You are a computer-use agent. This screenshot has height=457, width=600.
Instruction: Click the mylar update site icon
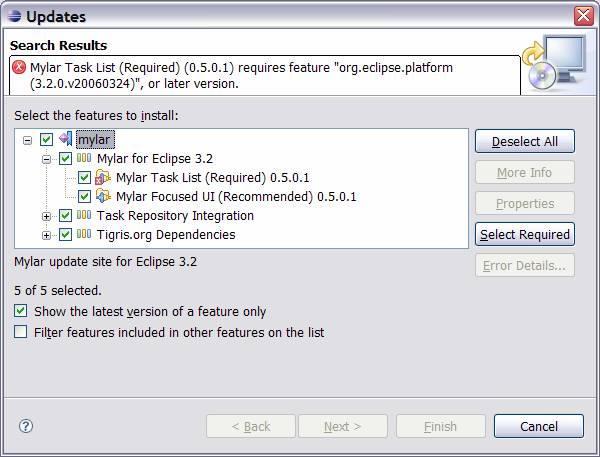(x=65, y=139)
